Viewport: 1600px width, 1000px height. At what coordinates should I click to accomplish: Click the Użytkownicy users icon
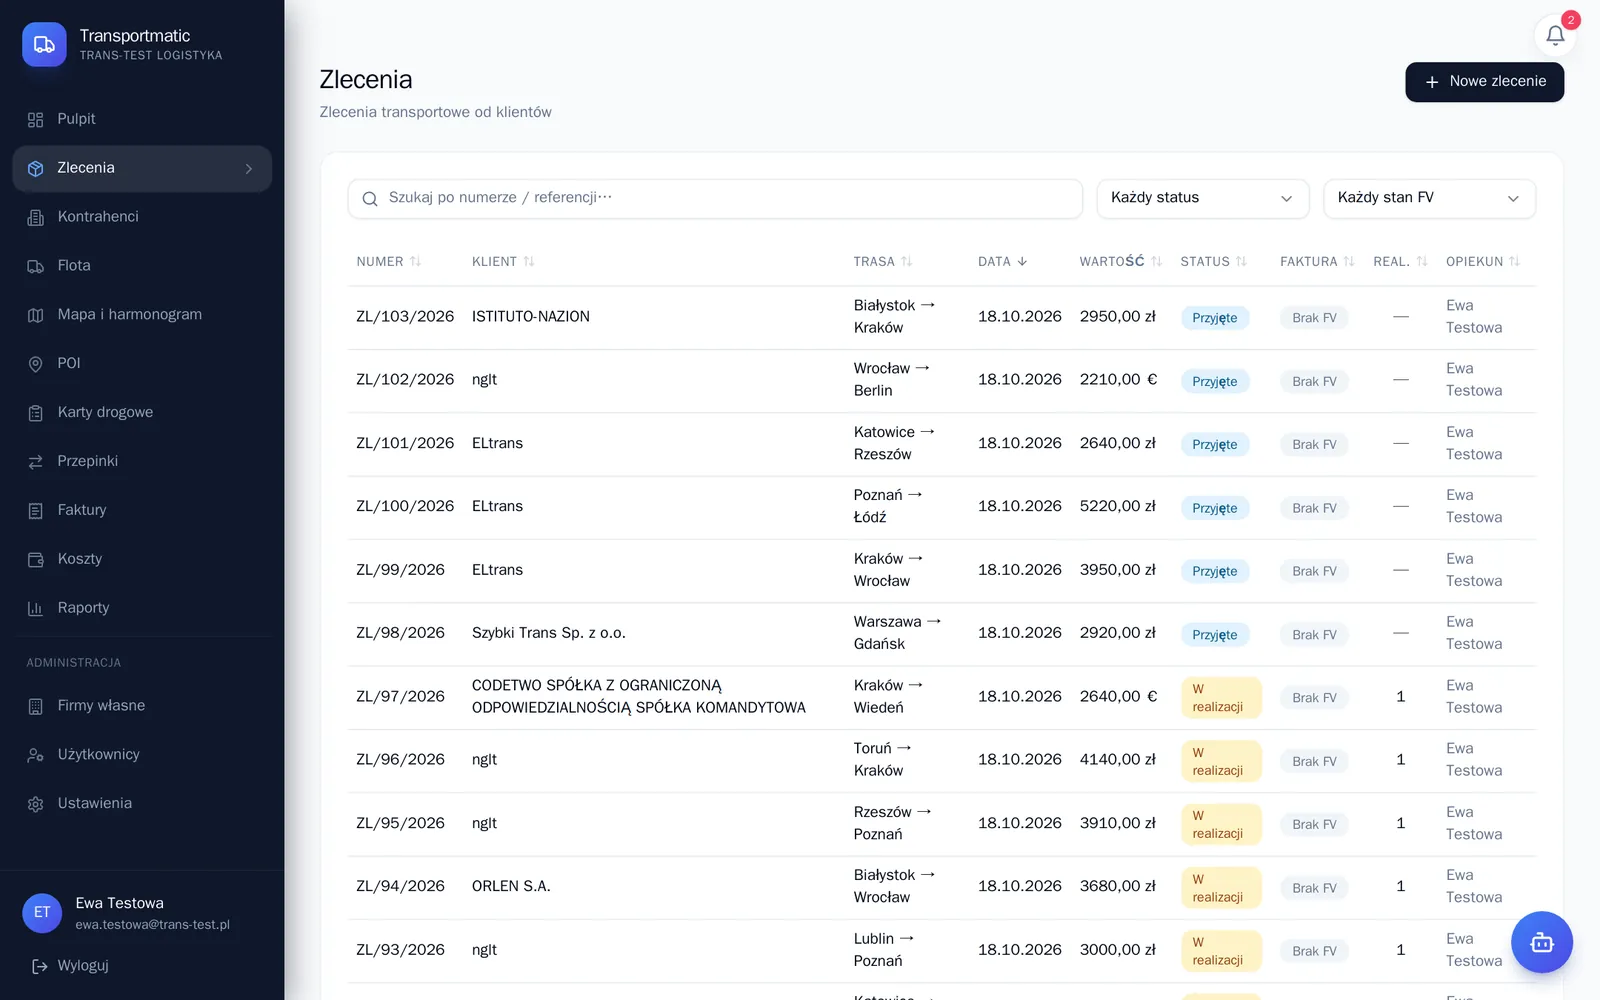(36, 755)
